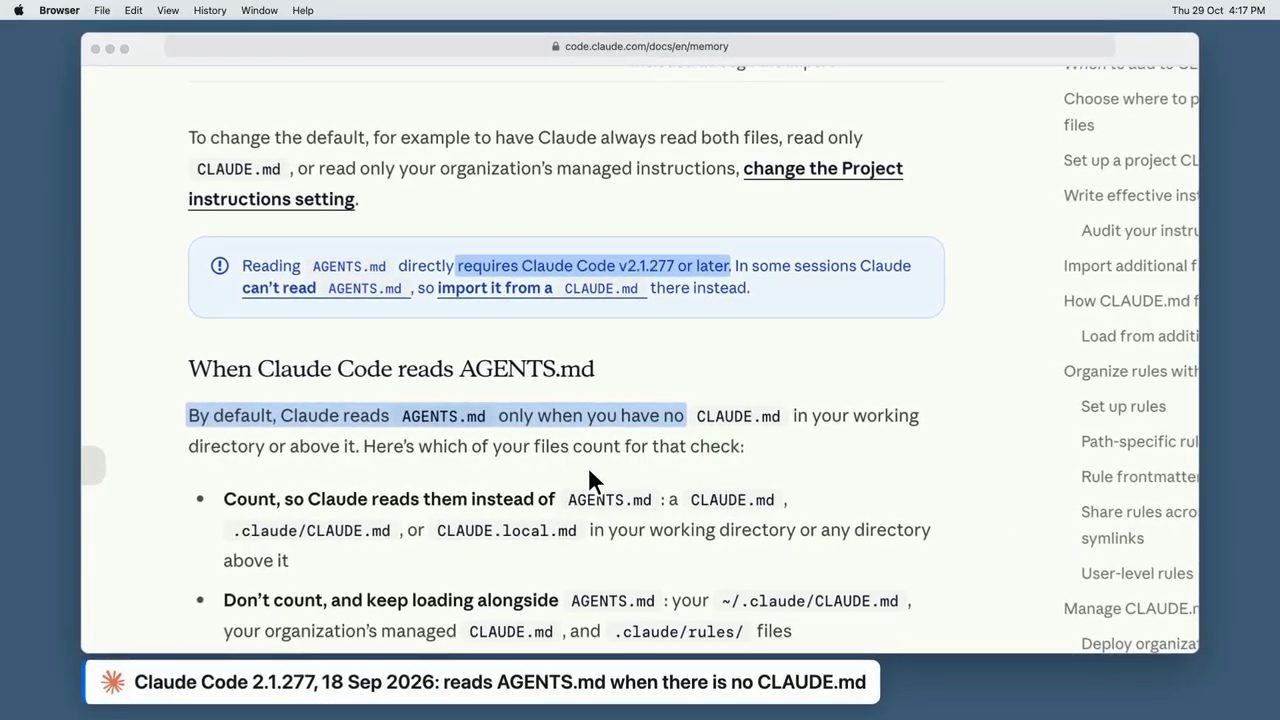Screen dimensions: 1280x720
Task: Select "Set up rules" in the sidebar
Action: [1123, 406]
